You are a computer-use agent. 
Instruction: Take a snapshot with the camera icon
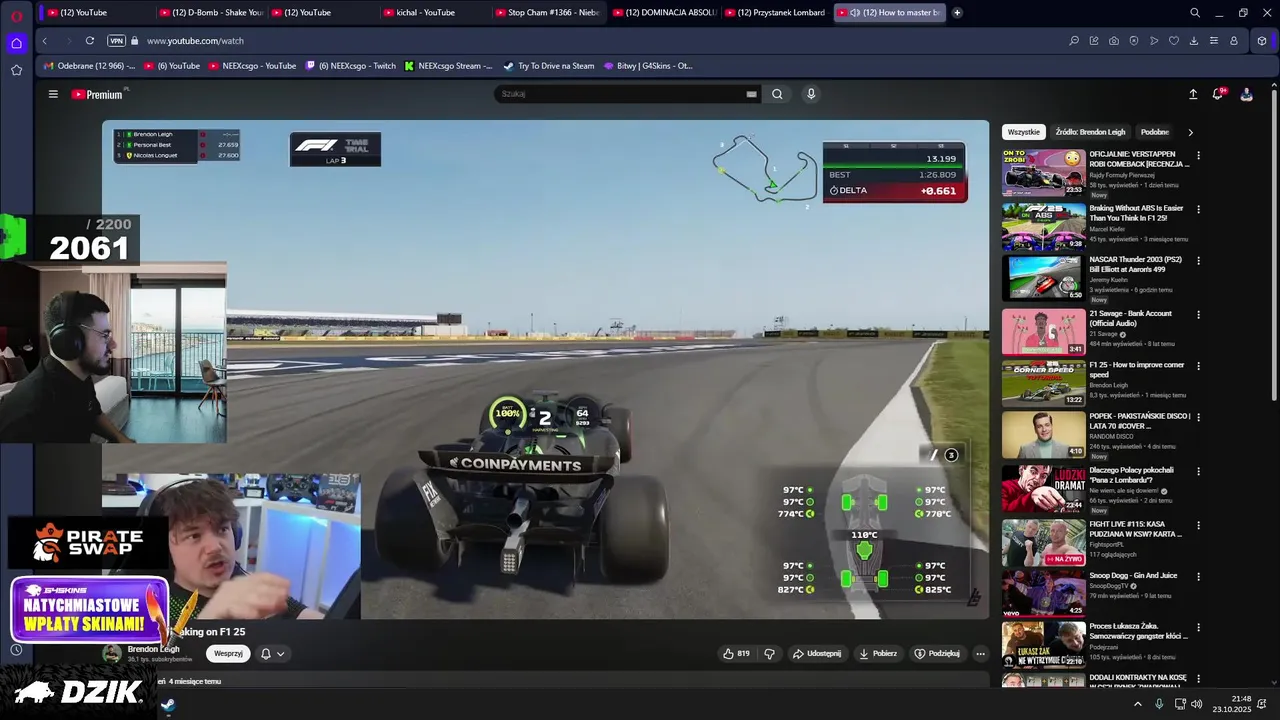coord(1114,41)
